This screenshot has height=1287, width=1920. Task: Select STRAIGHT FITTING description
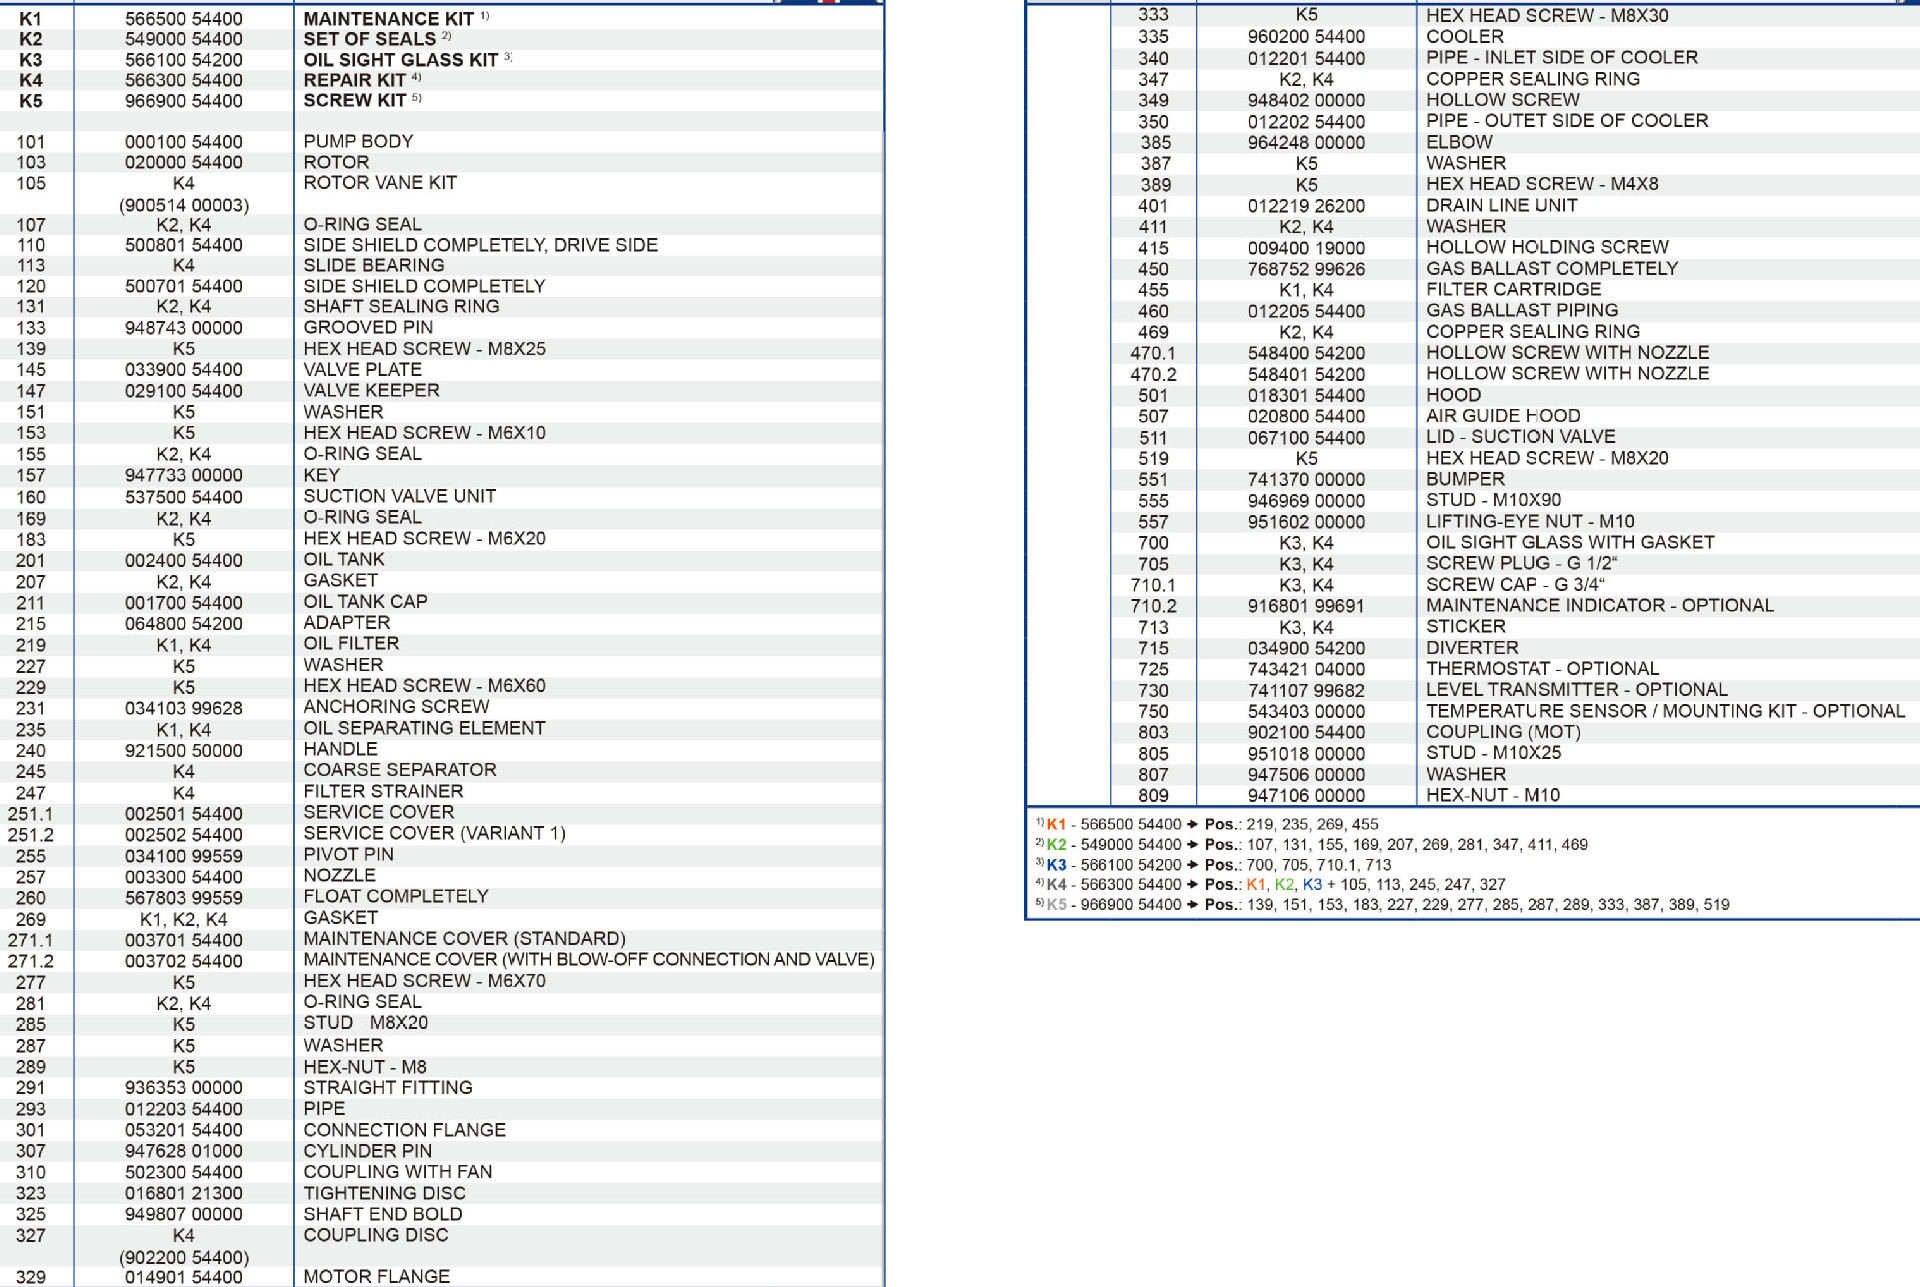[388, 1088]
